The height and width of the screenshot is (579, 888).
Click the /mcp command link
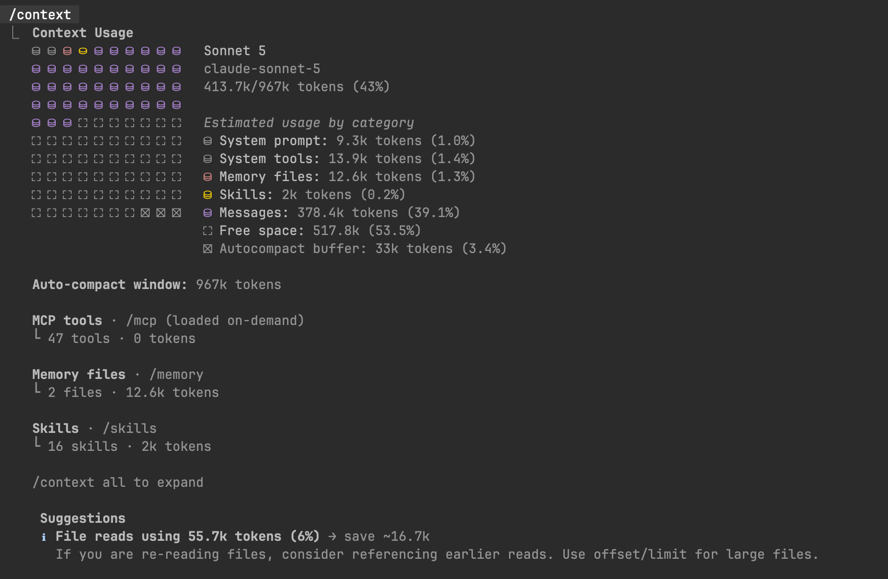point(141,321)
